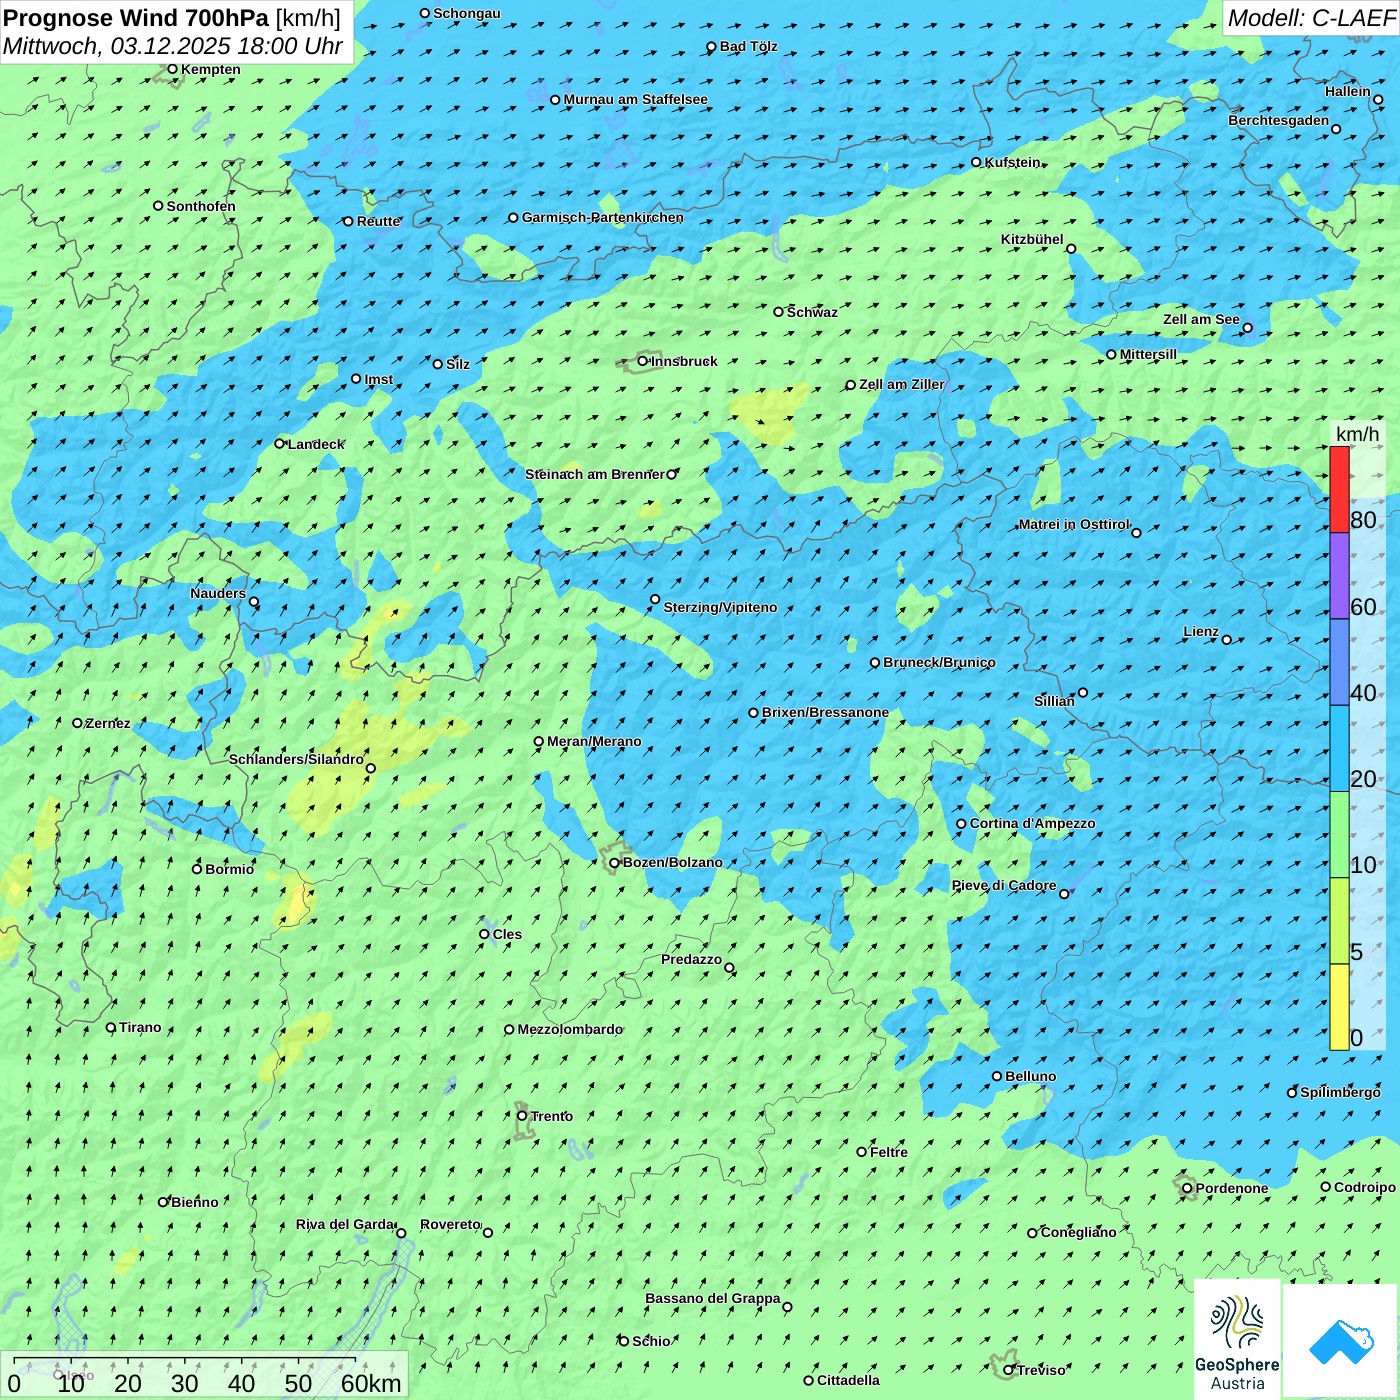Select the Garmisch-Partenkirchen marker
The width and height of the screenshot is (1400, 1400).
point(514,217)
